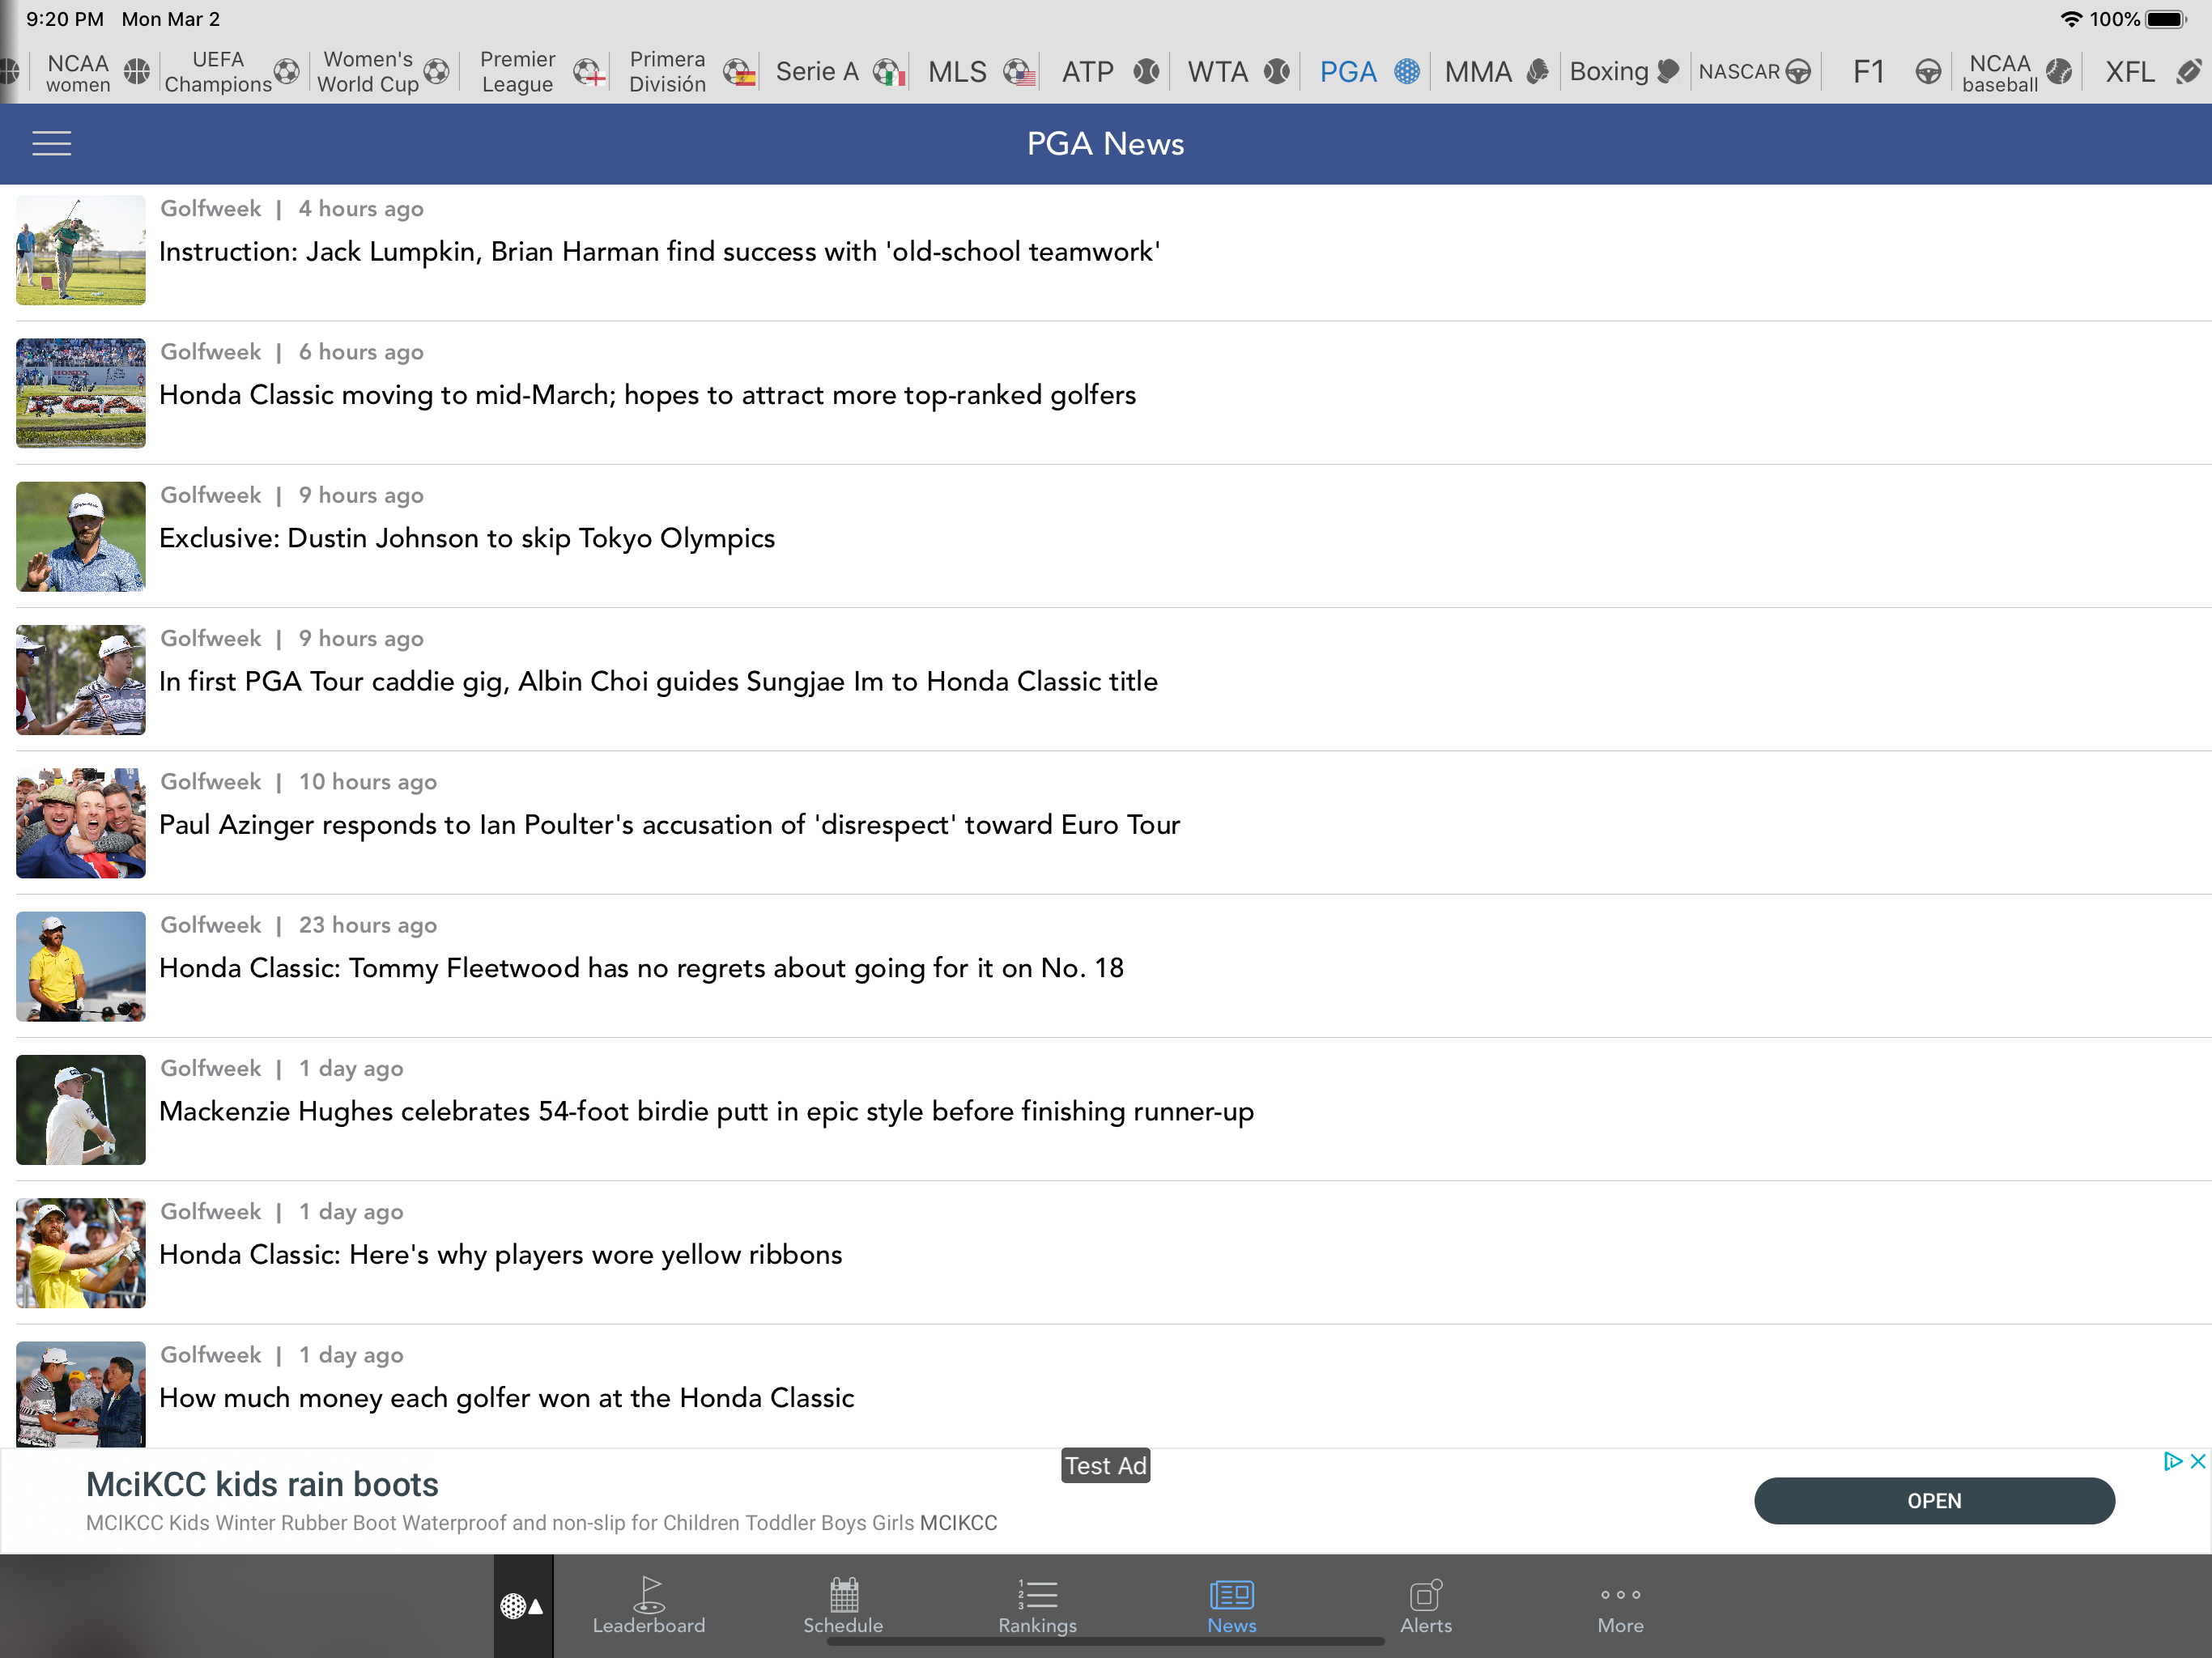Open Dustin Johnson Tokyo Olympics article
The width and height of the screenshot is (2212, 1658).
coord(466,538)
